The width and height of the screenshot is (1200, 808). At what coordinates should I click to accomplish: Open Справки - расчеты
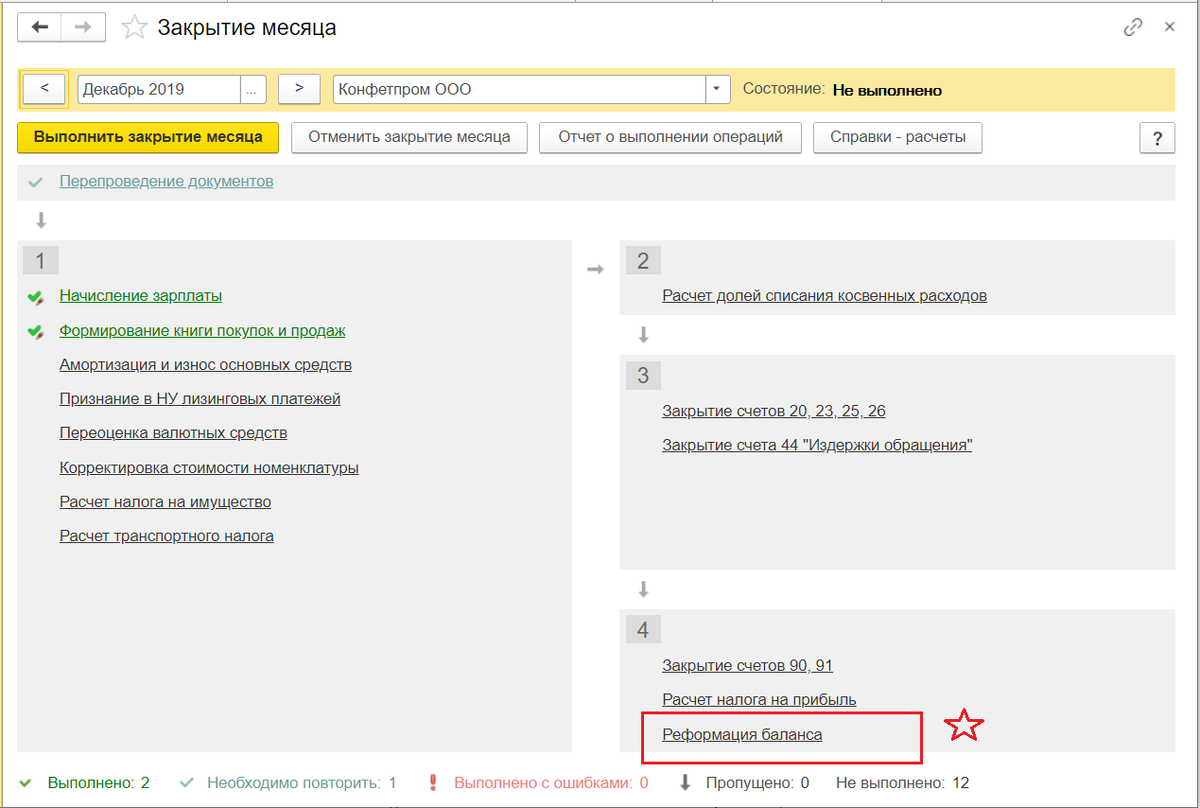(897, 138)
